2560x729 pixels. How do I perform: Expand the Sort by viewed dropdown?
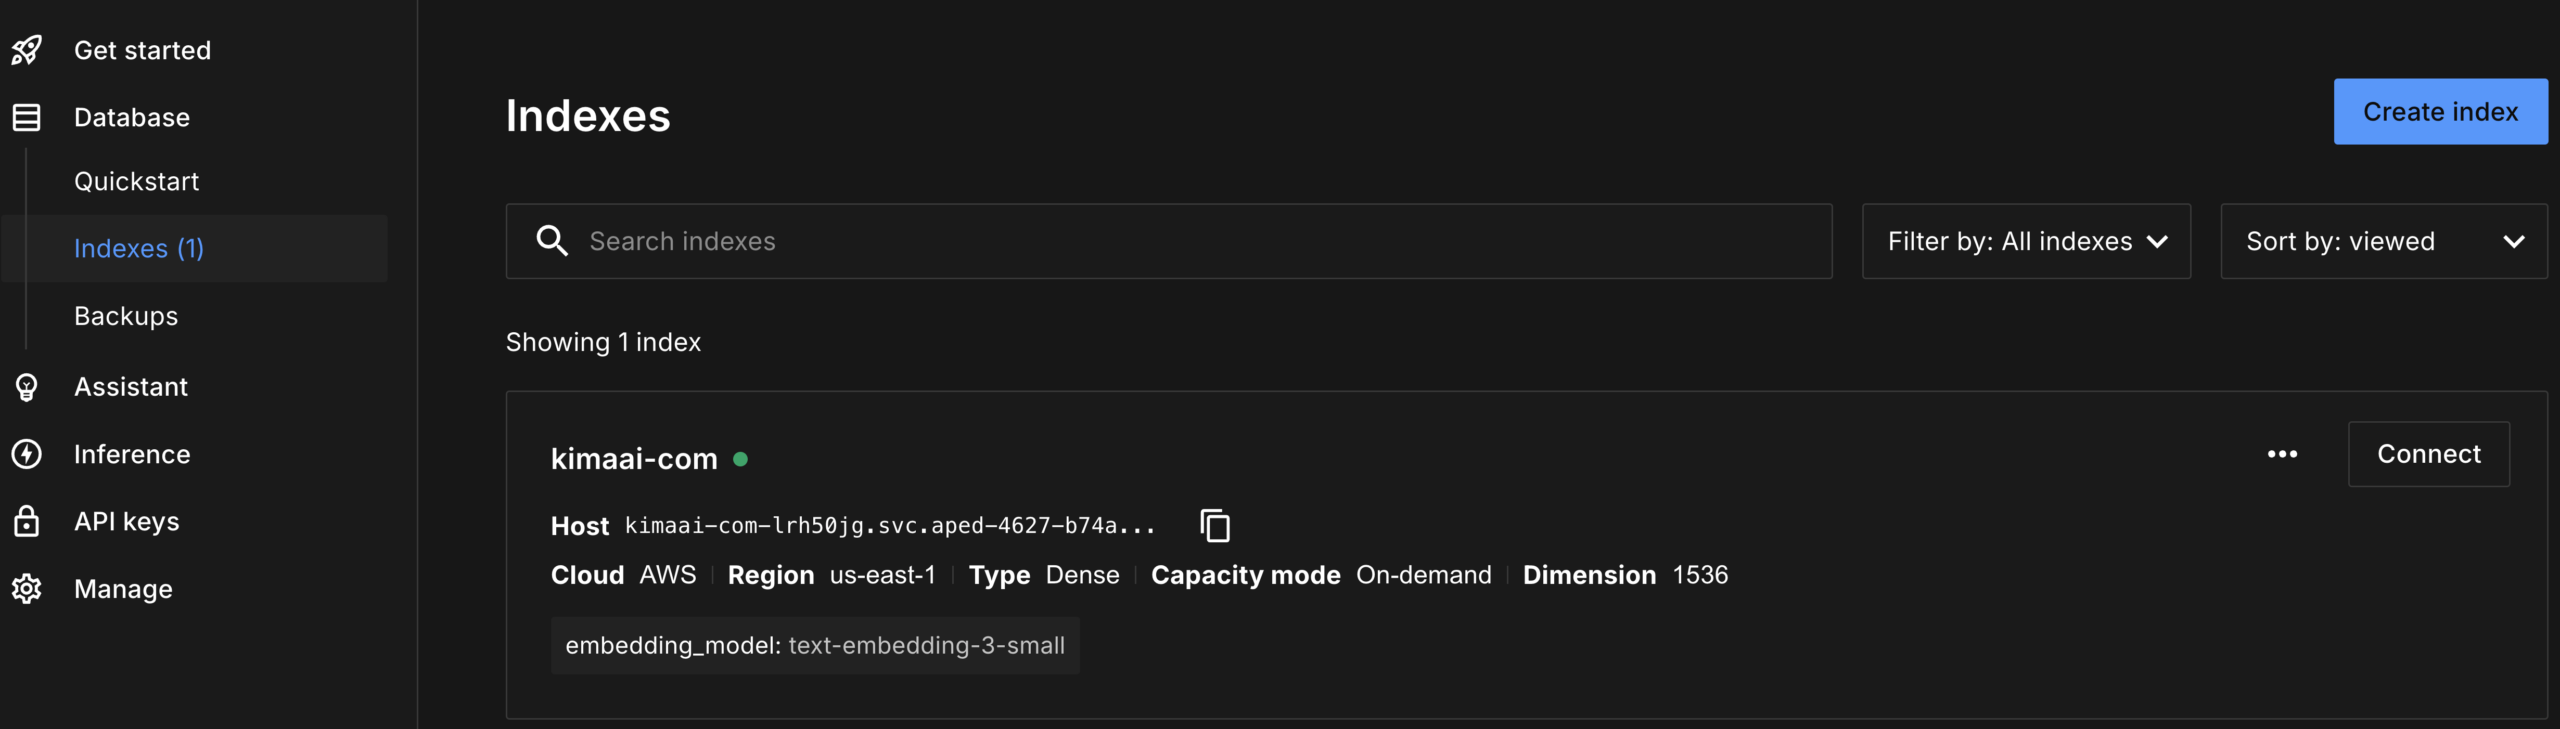click(x=2383, y=241)
